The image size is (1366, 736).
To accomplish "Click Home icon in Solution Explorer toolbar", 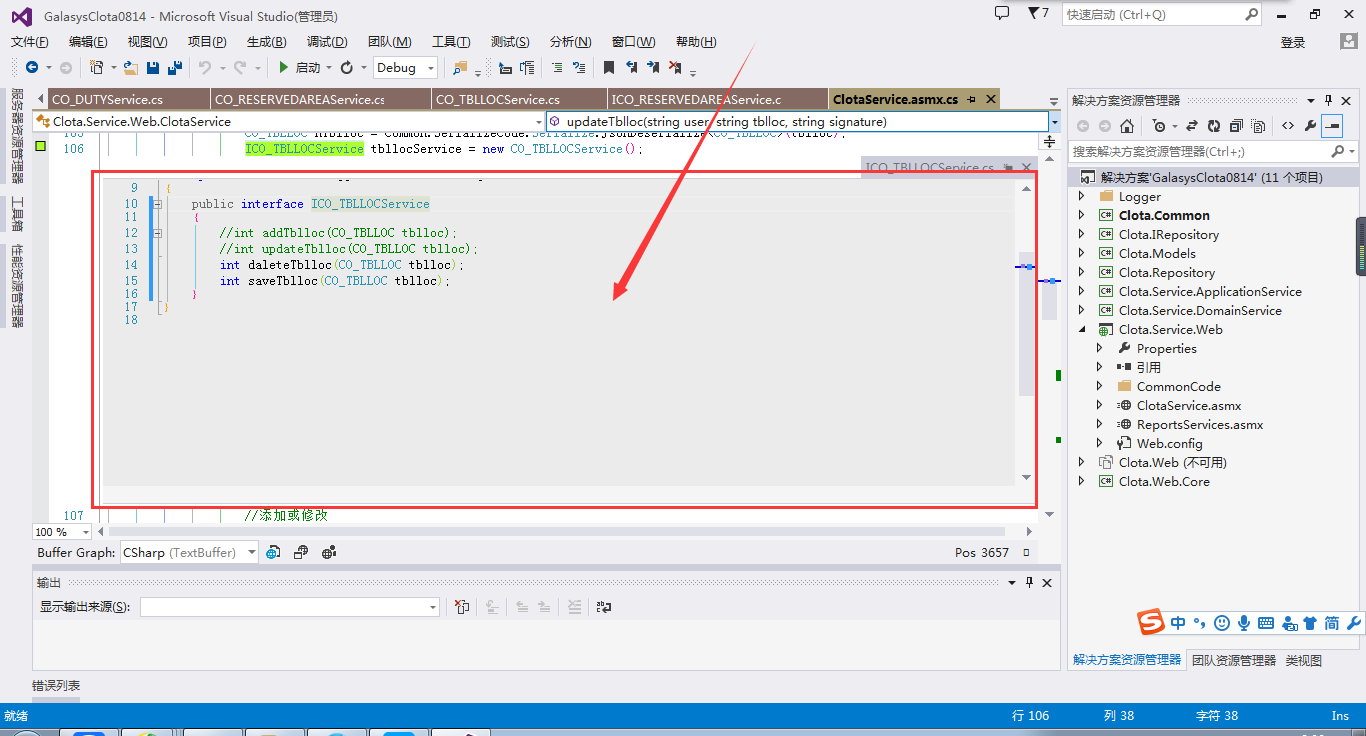I will coord(1127,126).
